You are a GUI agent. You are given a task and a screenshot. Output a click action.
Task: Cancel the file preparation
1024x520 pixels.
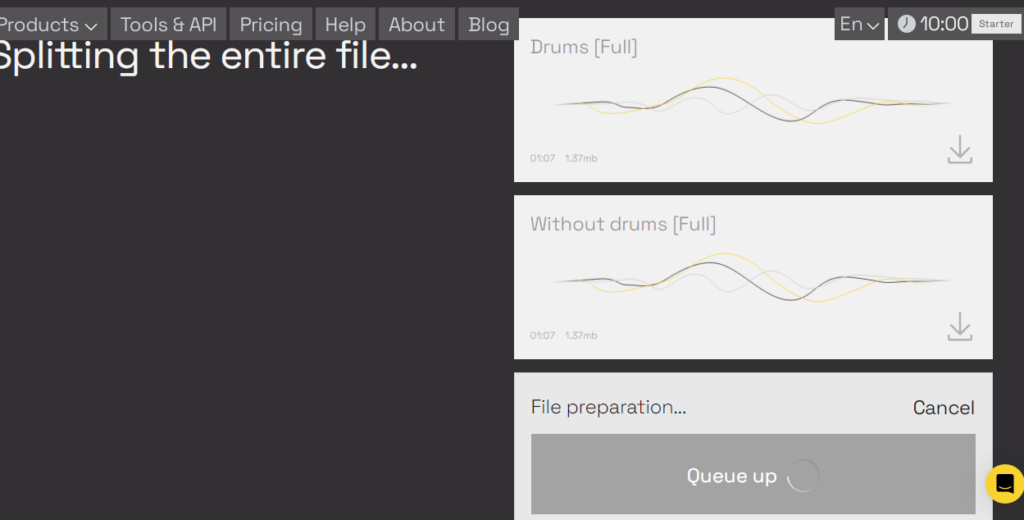point(943,407)
